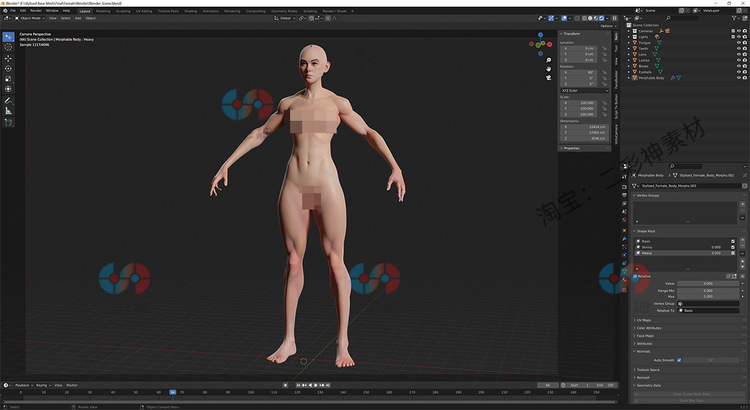Open the Render properties tab icon
The image size is (750, 410).
tap(624, 187)
